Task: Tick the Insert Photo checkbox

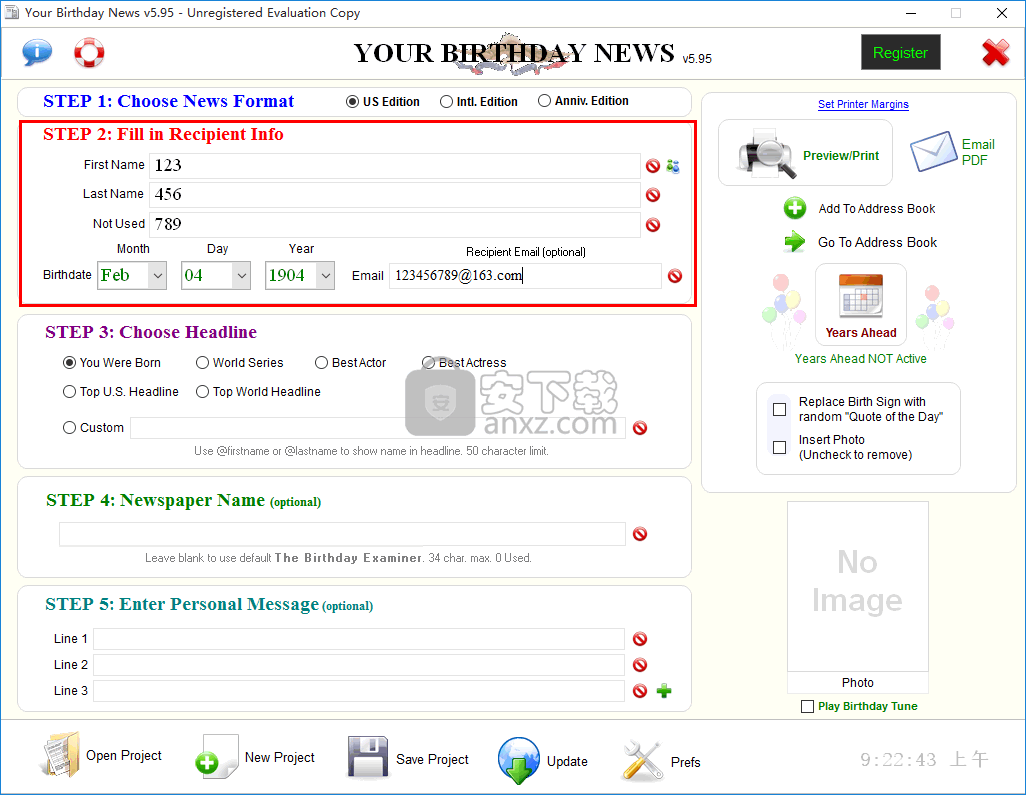Action: tap(779, 448)
